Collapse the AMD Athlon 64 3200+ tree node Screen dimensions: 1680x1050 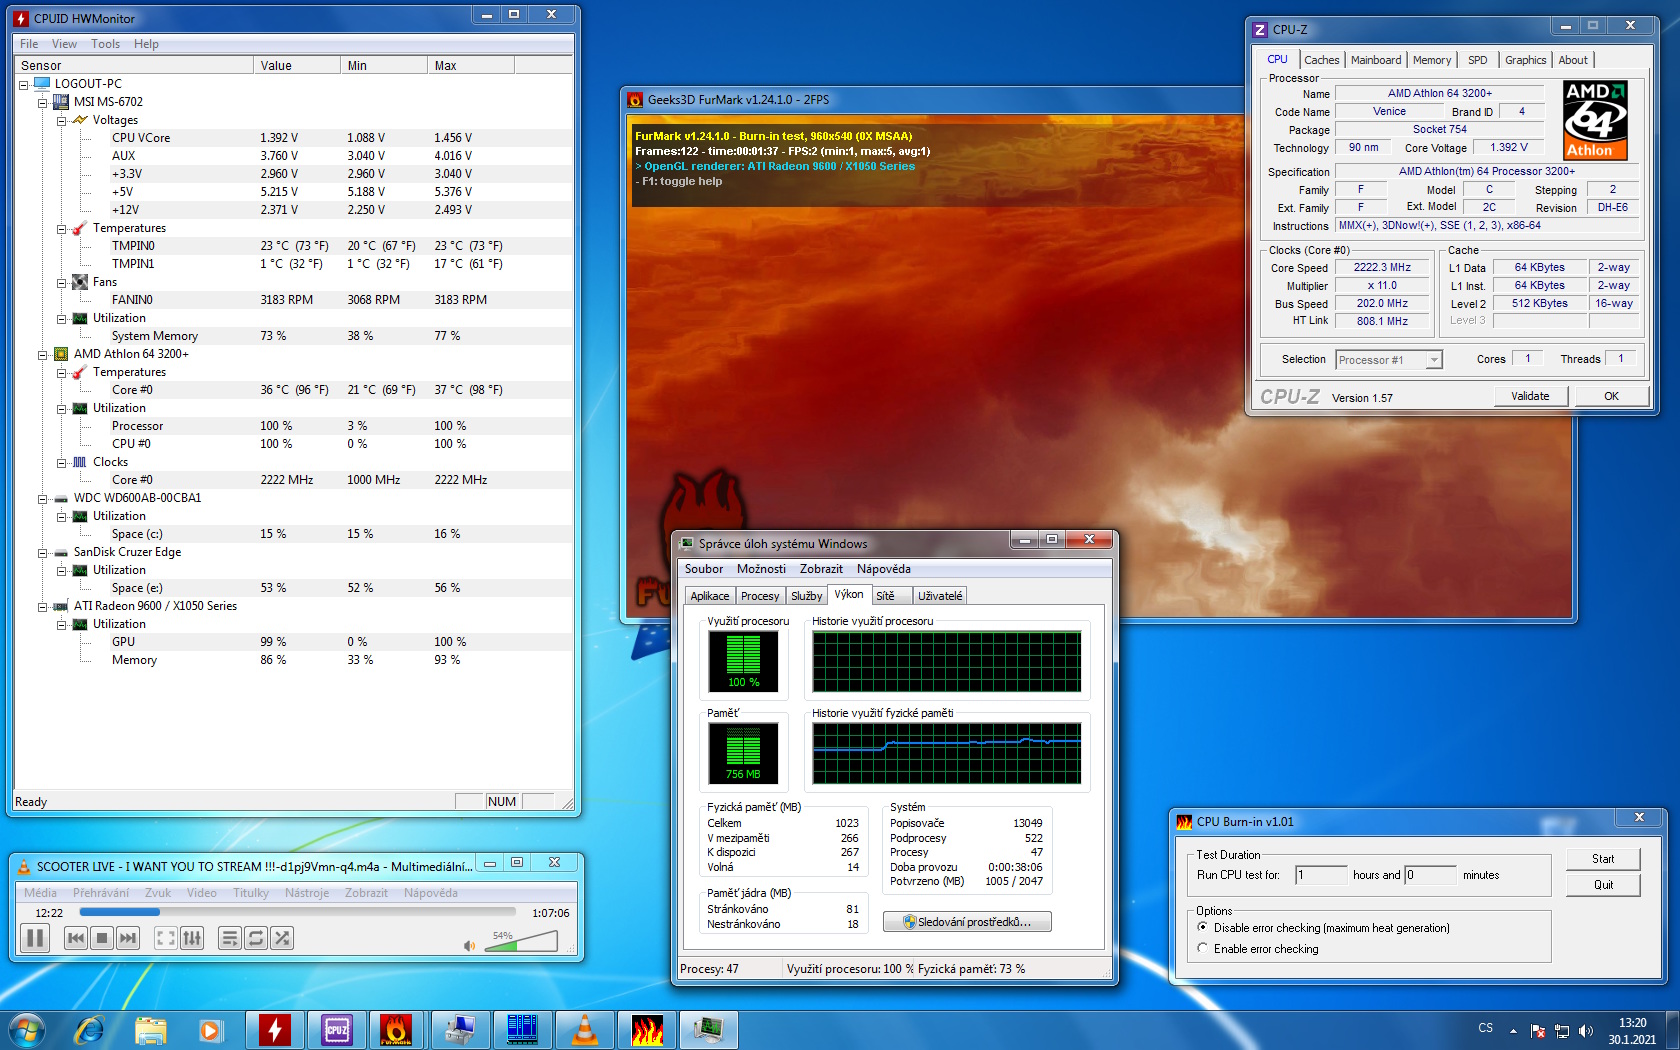43,354
